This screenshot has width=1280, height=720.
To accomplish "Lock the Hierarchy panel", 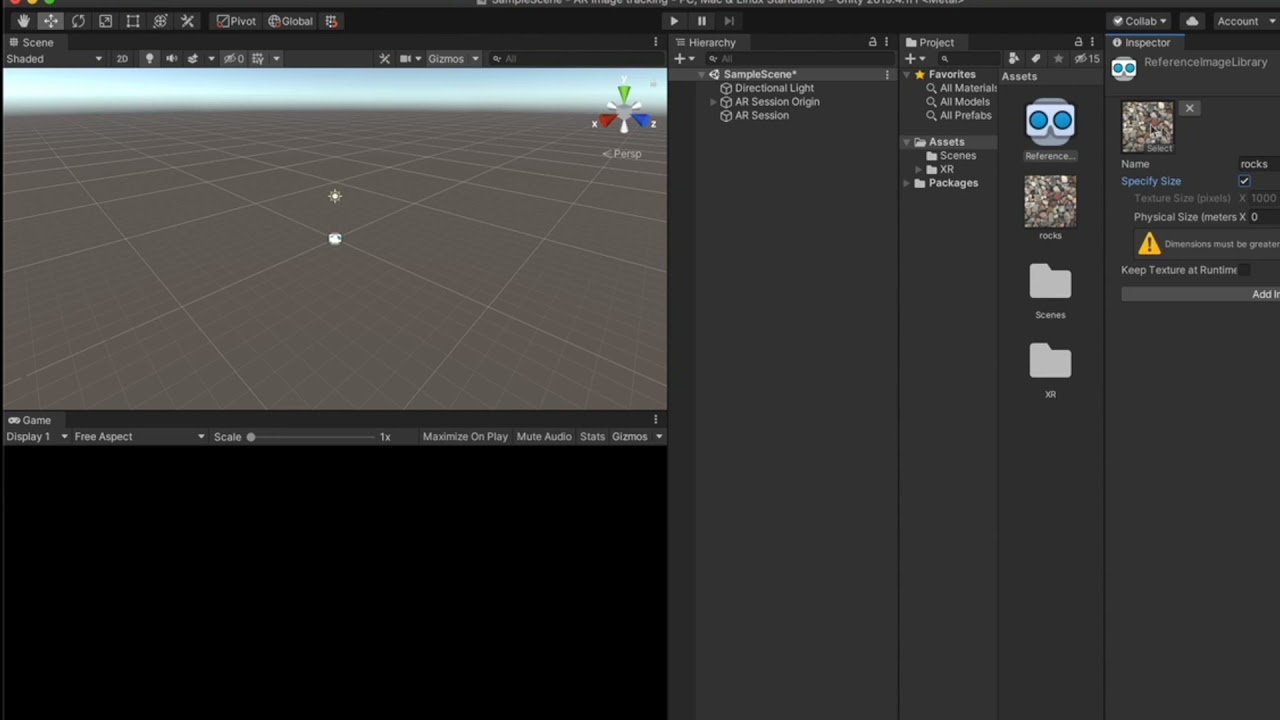I will click(873, 42).
